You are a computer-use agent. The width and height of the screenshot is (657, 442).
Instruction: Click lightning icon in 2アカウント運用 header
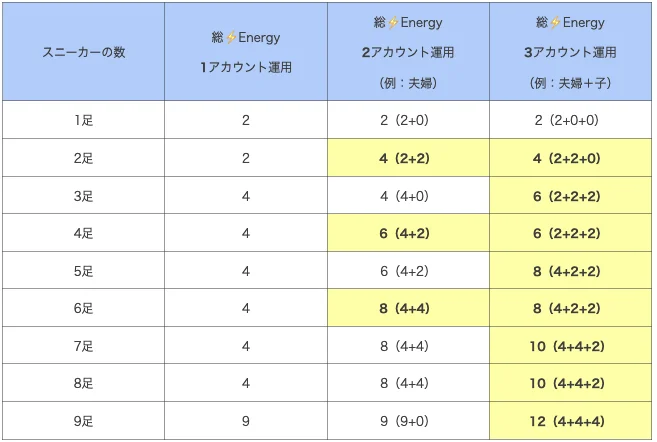(393, 23)
